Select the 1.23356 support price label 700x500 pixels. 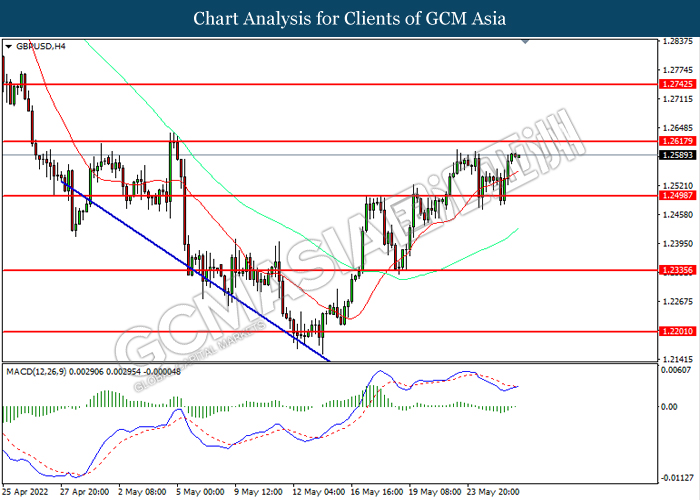tap(677, 270)
